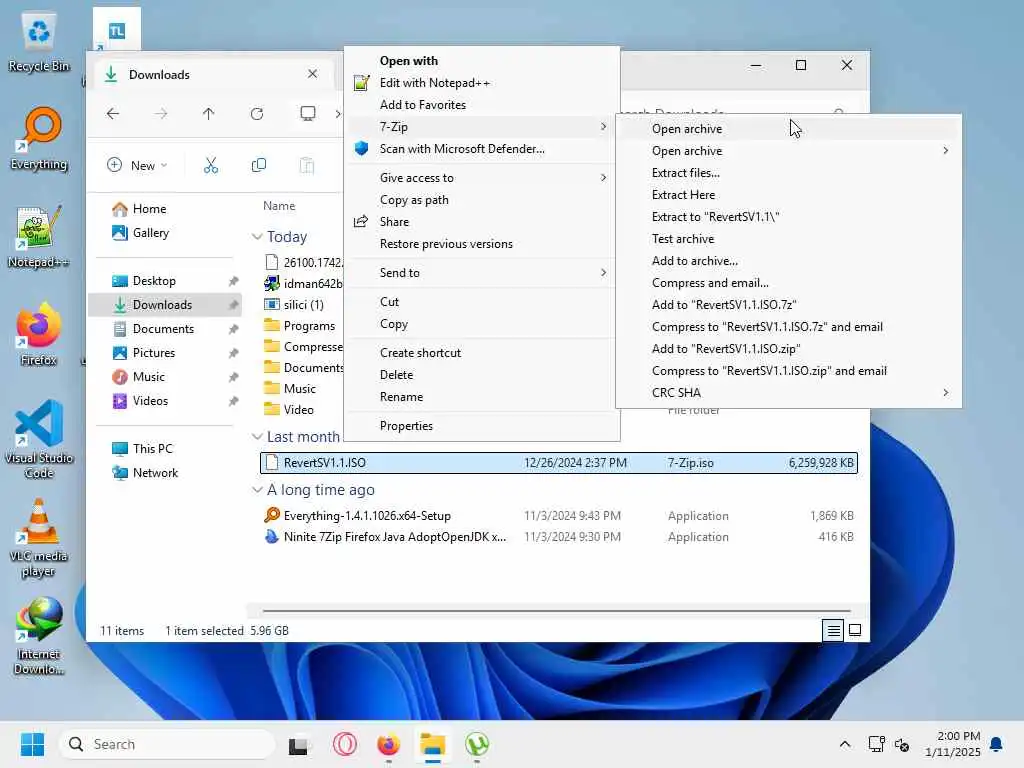Open notification bell in system tray
Image resolution: width=1024 pixels, height=768 pixels.
[996, 744]
